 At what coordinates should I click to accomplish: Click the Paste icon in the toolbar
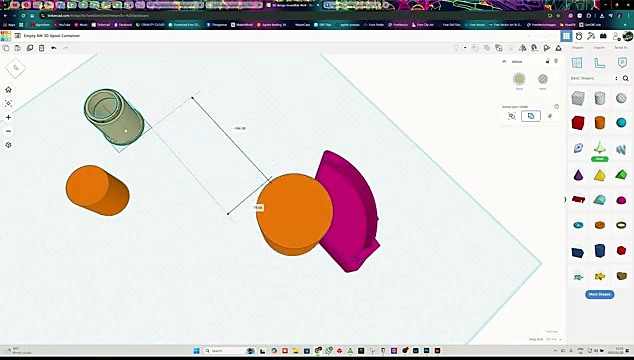pyautogui.click(x=17, y=48)
